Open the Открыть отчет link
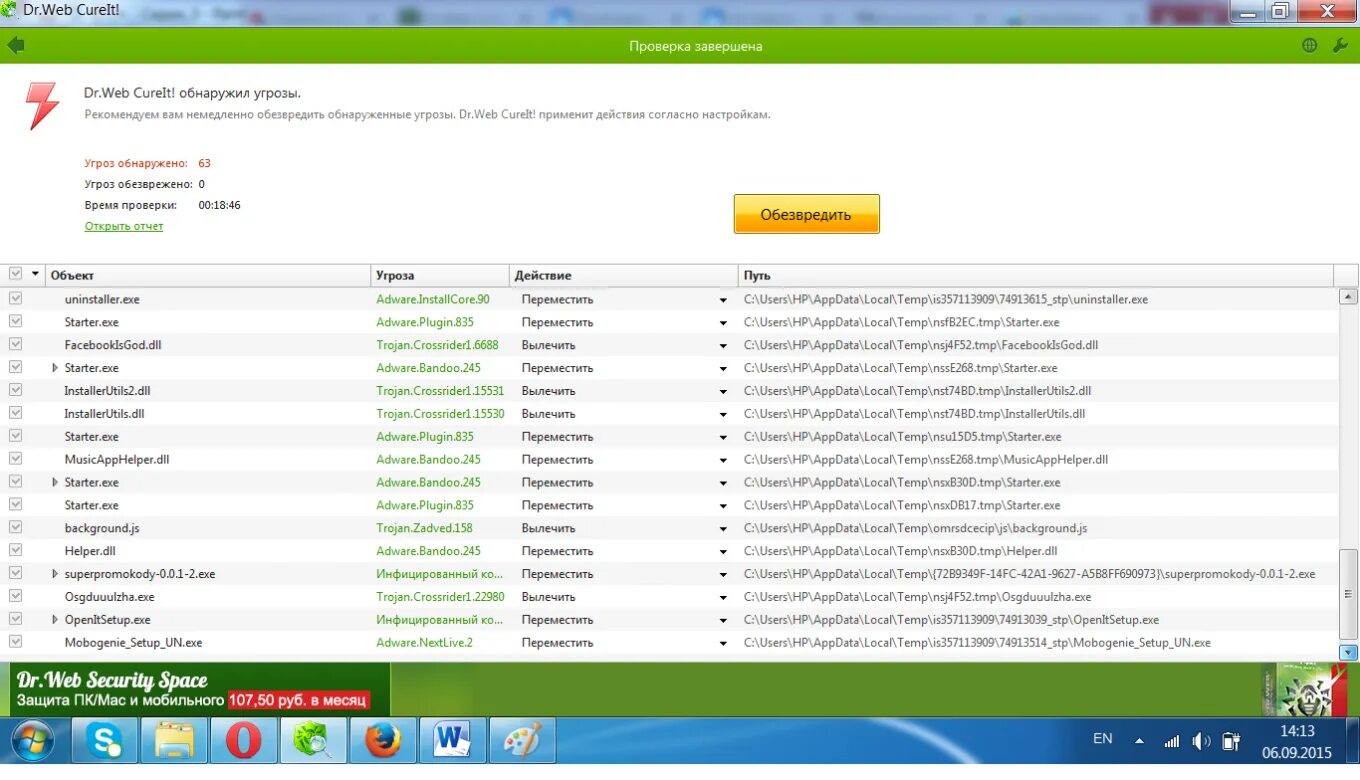The height and width of the screenshot is (780, 1360). click(x=124, y=226)
